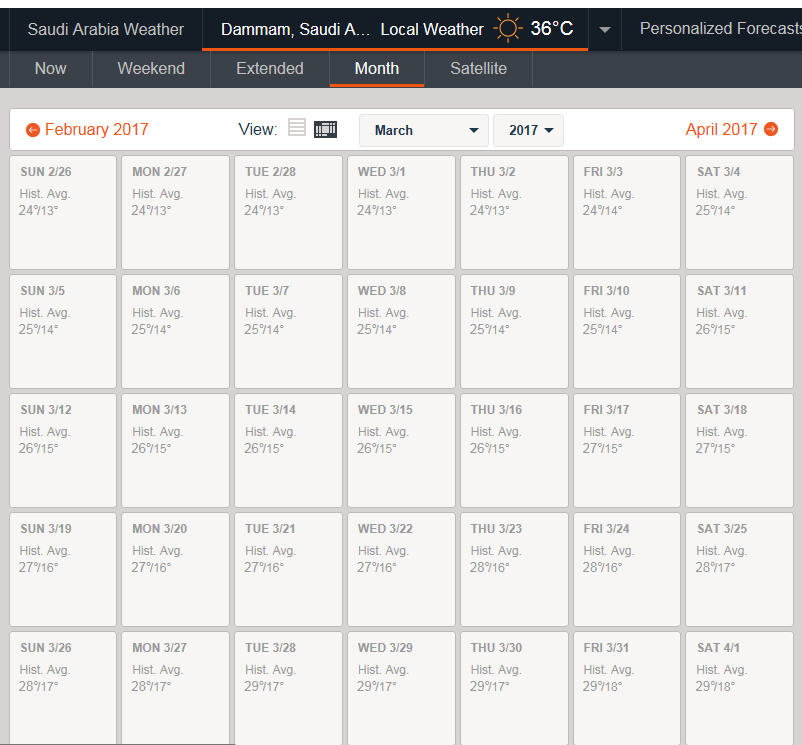Go to Saudi Arabia Weather

click(x=105, y=29)
